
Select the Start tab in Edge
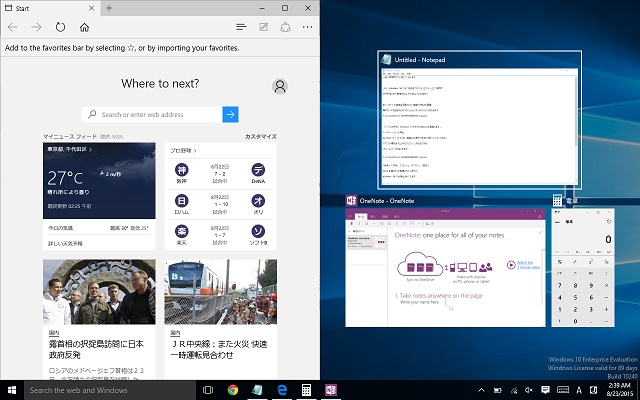(50, 8)
